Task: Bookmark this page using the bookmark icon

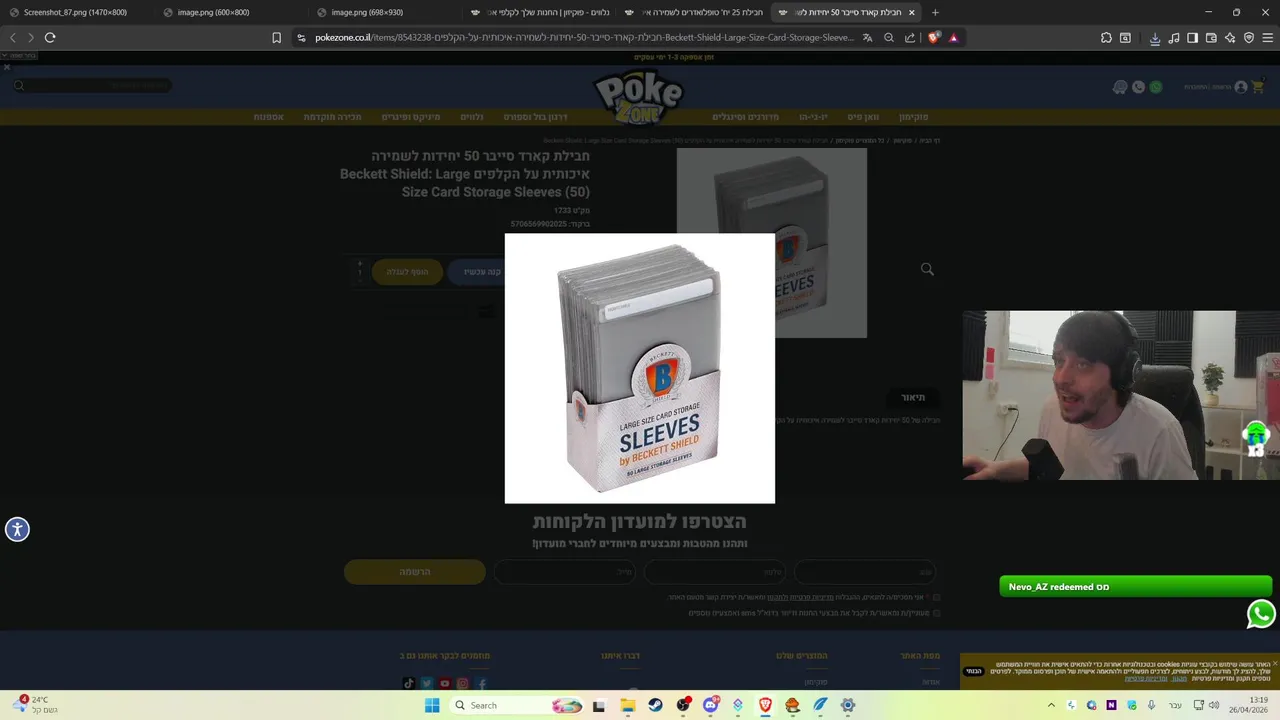Action: (277, 38)
